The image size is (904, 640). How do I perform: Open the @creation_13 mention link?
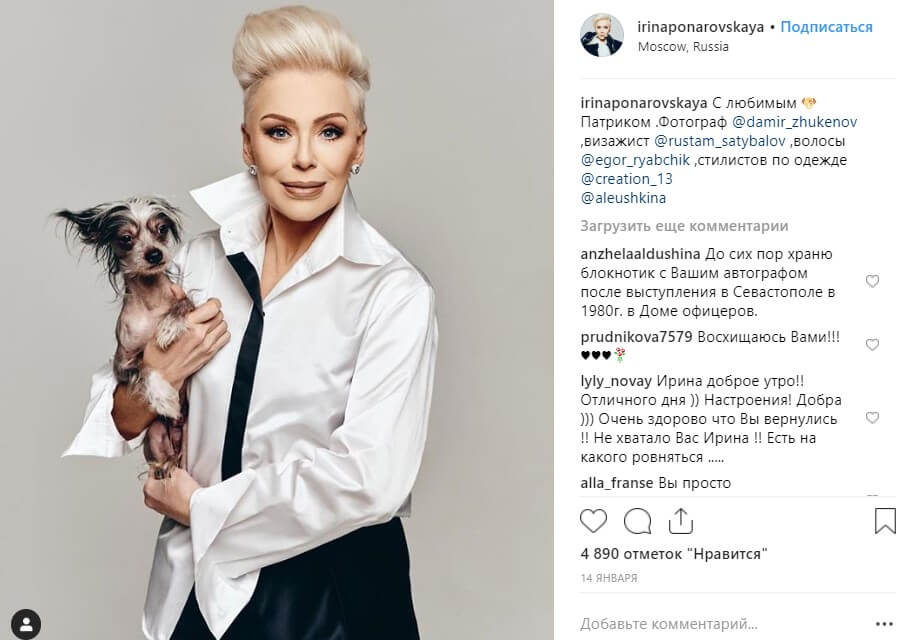point(627,179)
